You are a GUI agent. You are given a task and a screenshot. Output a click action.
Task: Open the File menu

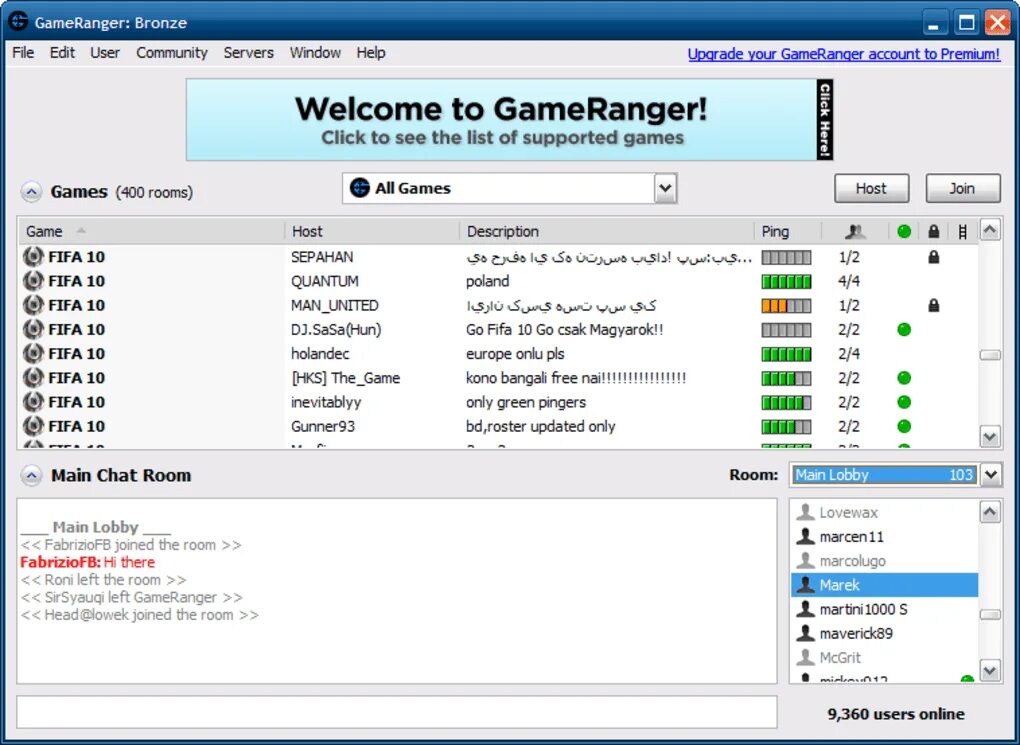[23, 53]
